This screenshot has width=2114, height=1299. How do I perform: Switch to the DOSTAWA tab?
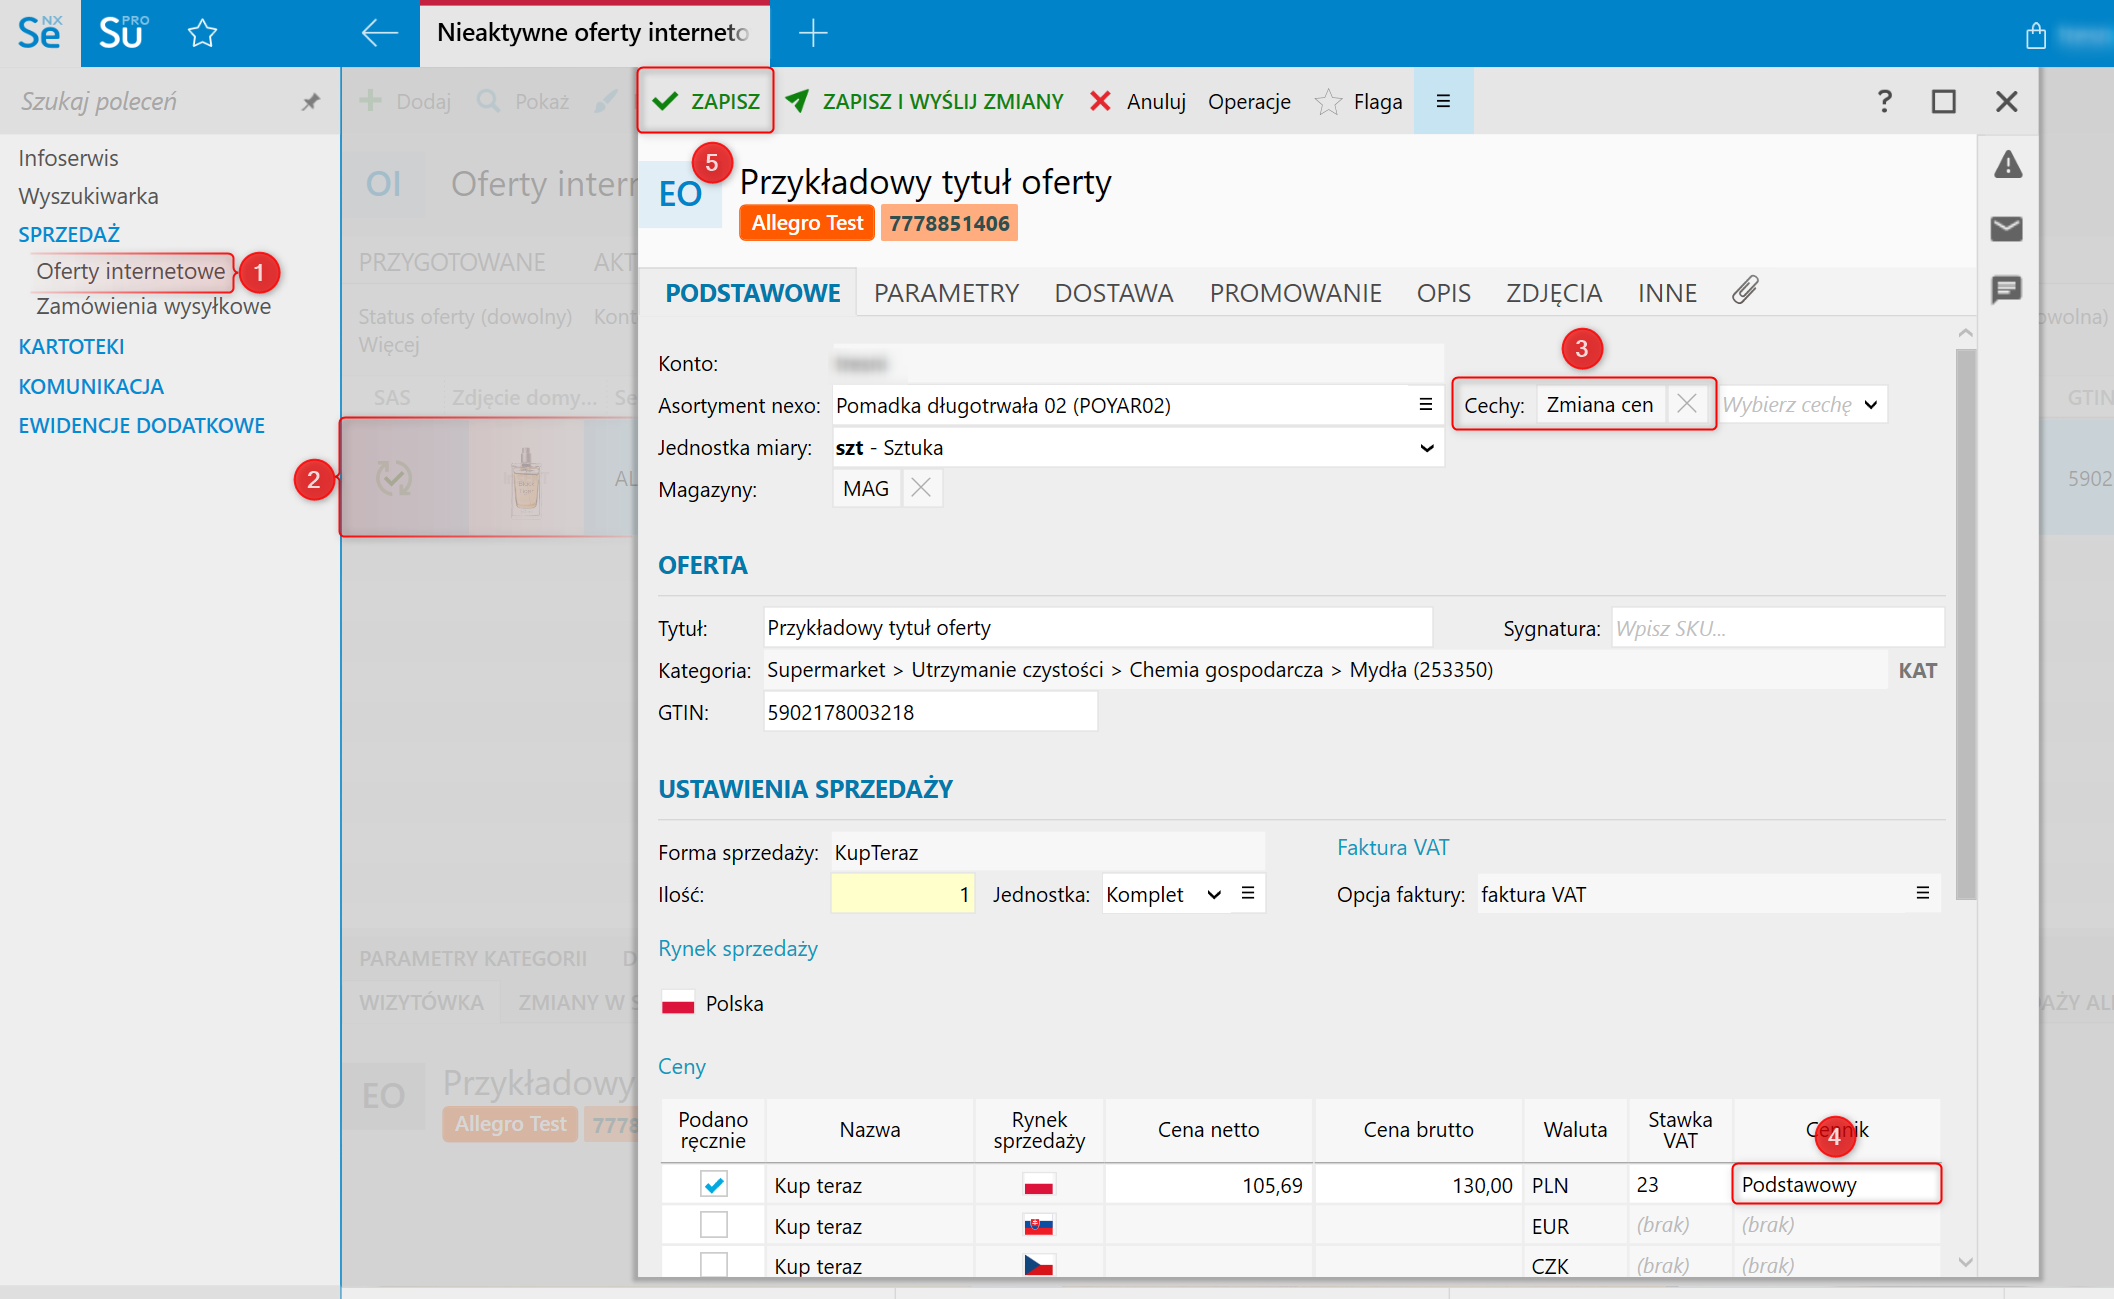point(1113,293)
